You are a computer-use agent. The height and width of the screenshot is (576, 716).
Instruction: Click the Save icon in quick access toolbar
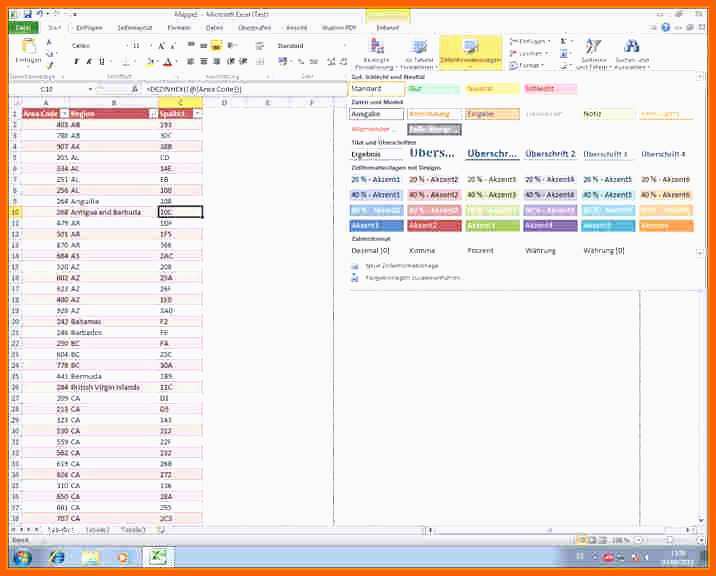[x=28, y=15]
